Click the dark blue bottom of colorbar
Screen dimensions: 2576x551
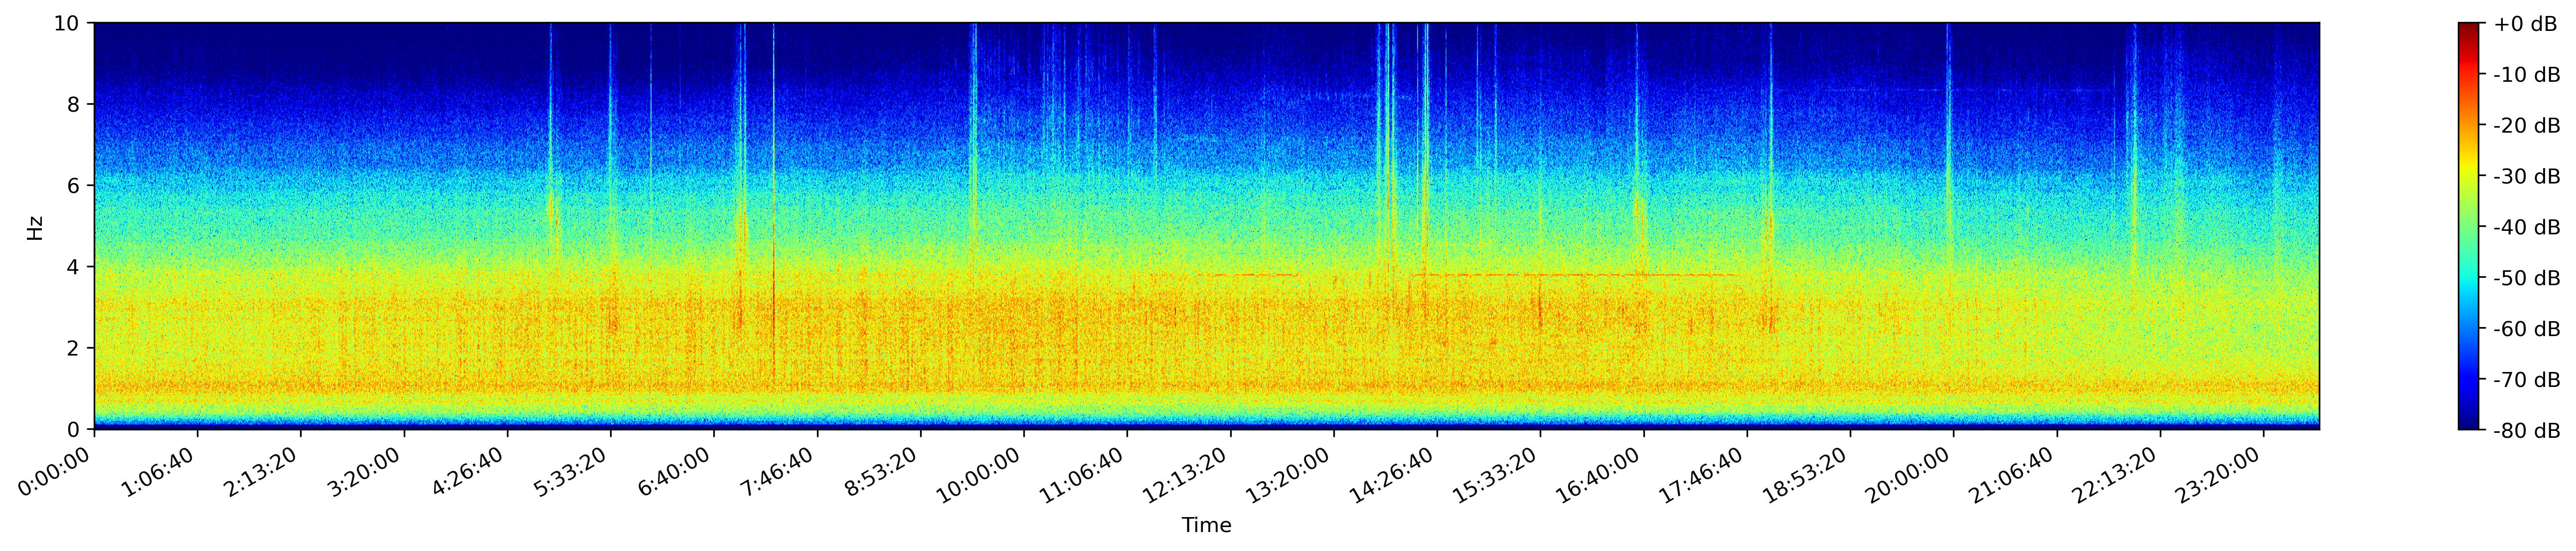pyautogui.click(x=2469, y=425)
